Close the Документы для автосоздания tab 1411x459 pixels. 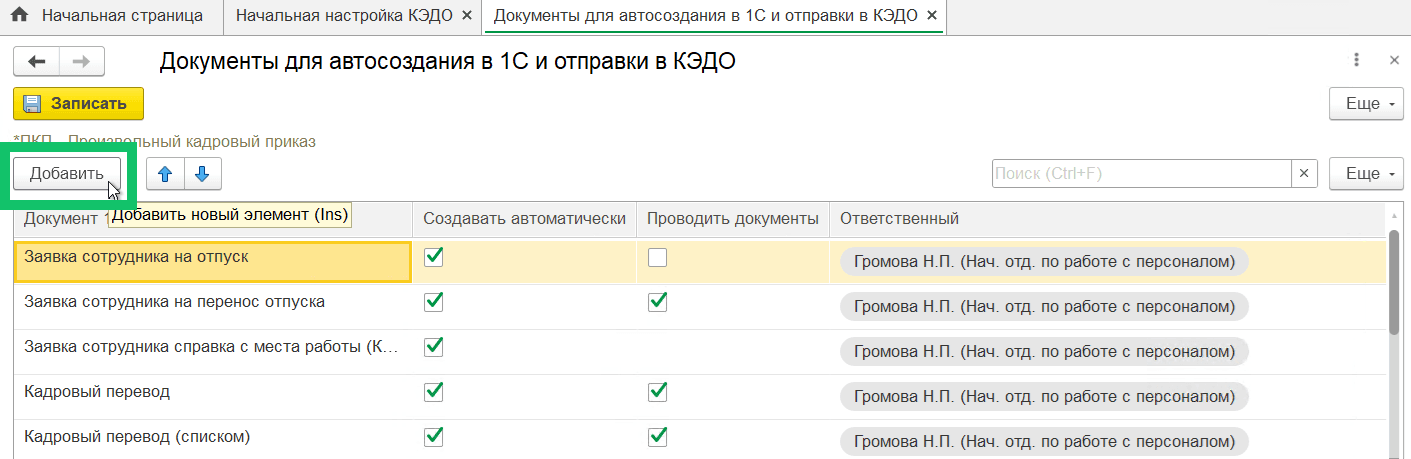tap(932, 16)
